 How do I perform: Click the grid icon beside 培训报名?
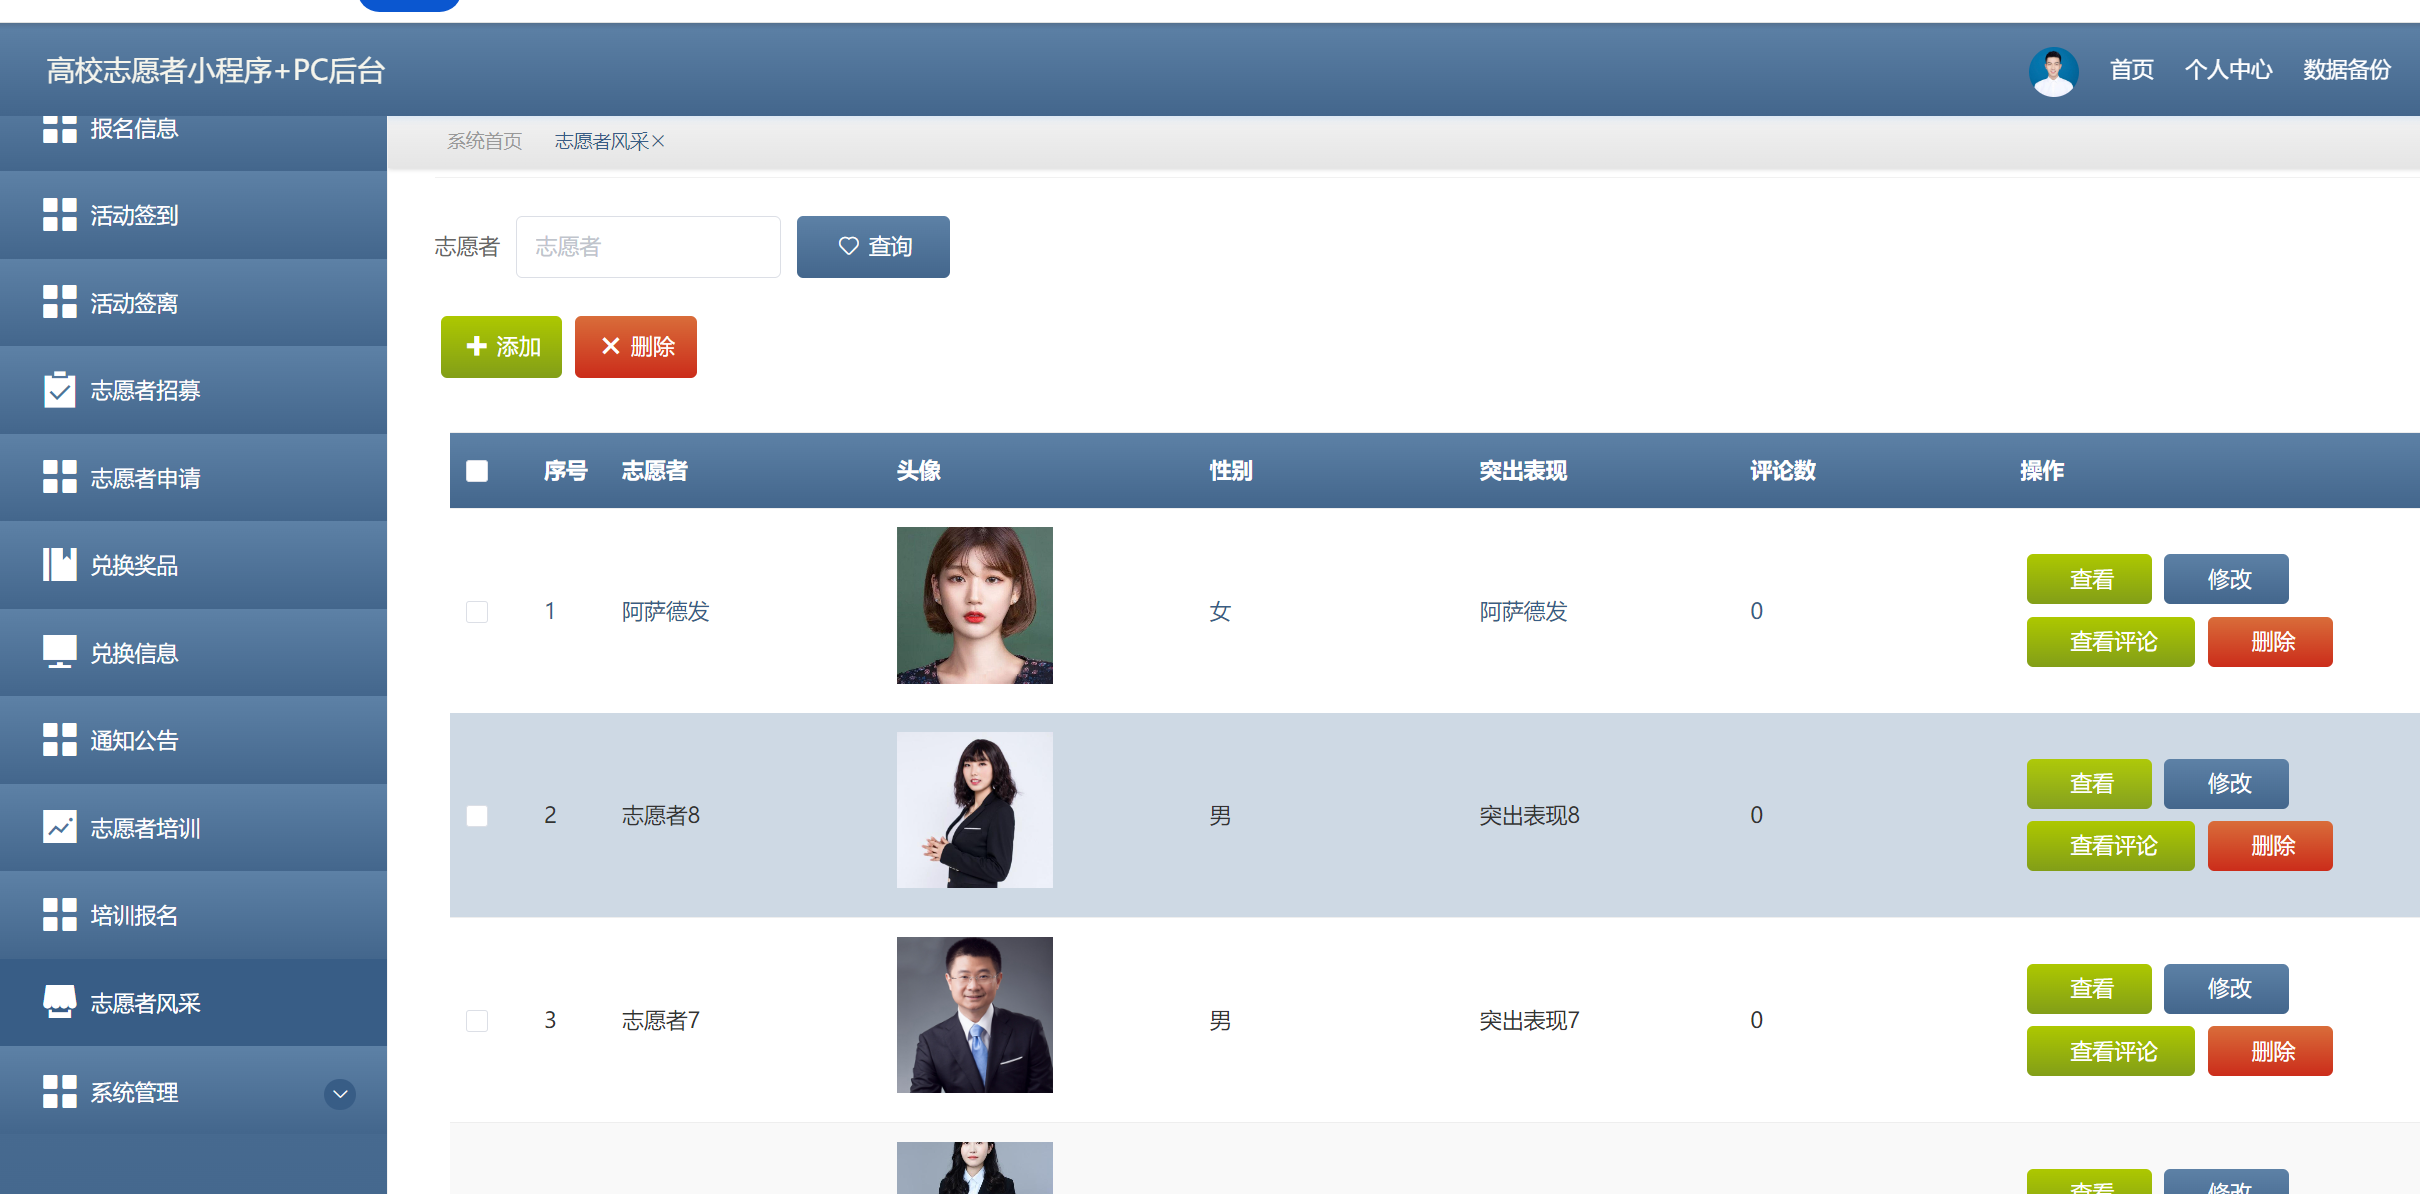[60, 914]
